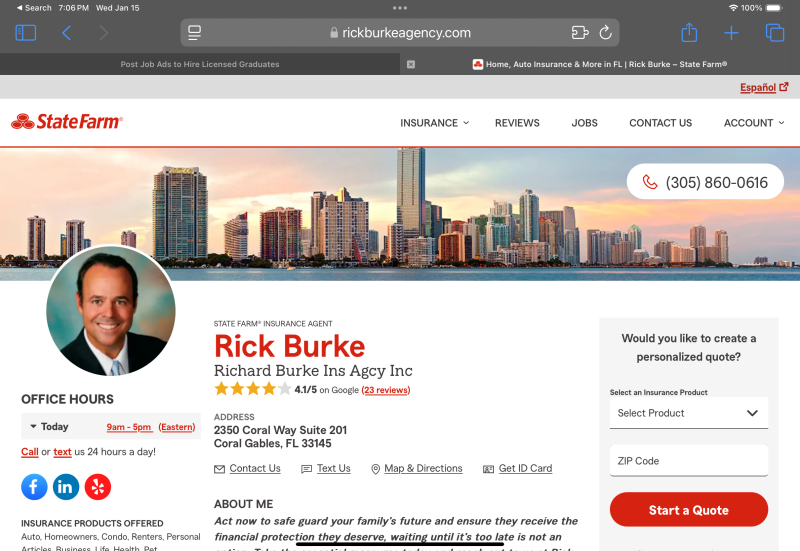
Task: Click the 2350 Coral Way Suite 201 address
Action: 280,430
